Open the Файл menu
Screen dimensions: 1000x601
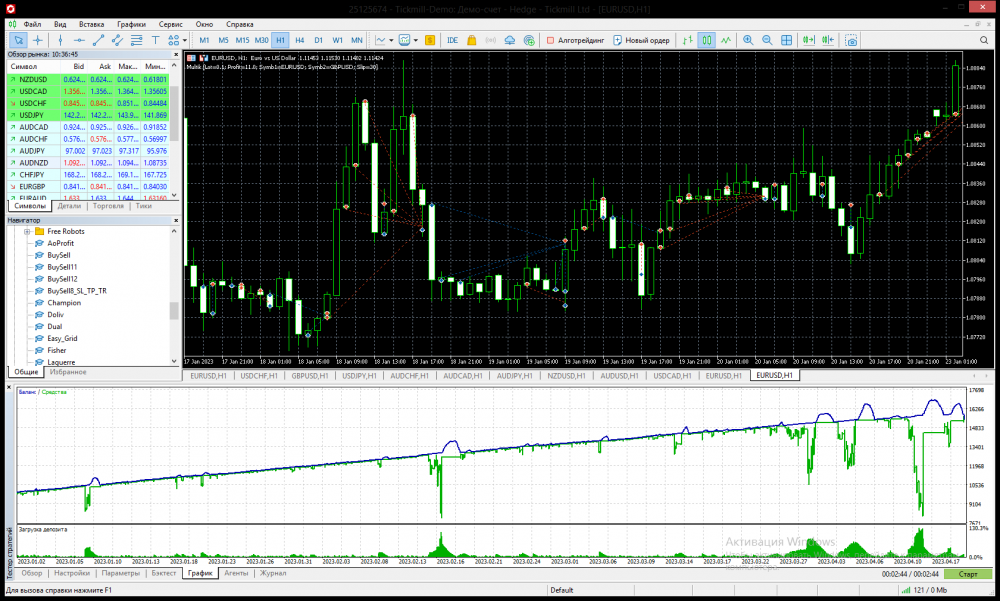(x=33, y=24)
